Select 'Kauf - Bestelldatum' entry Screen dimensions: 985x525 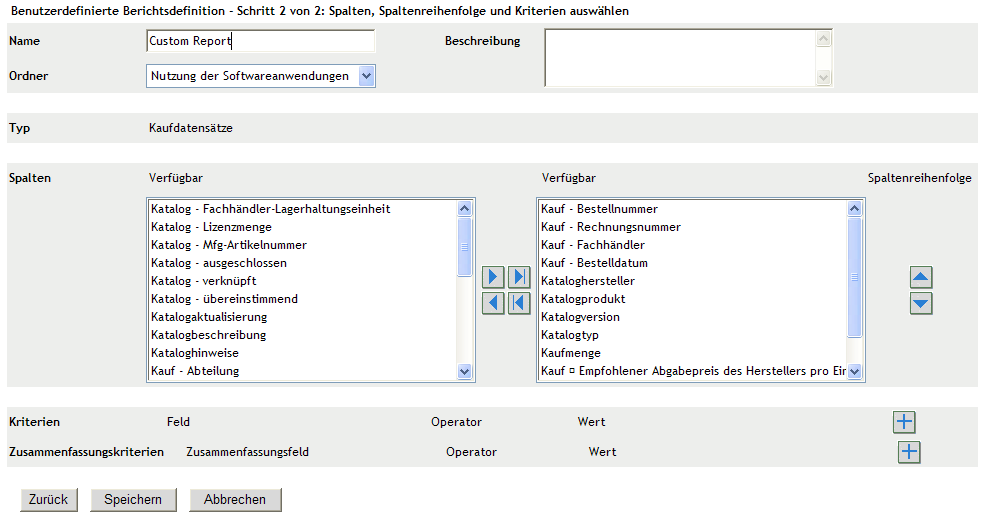pyautogui.click(x=694, y=263)
